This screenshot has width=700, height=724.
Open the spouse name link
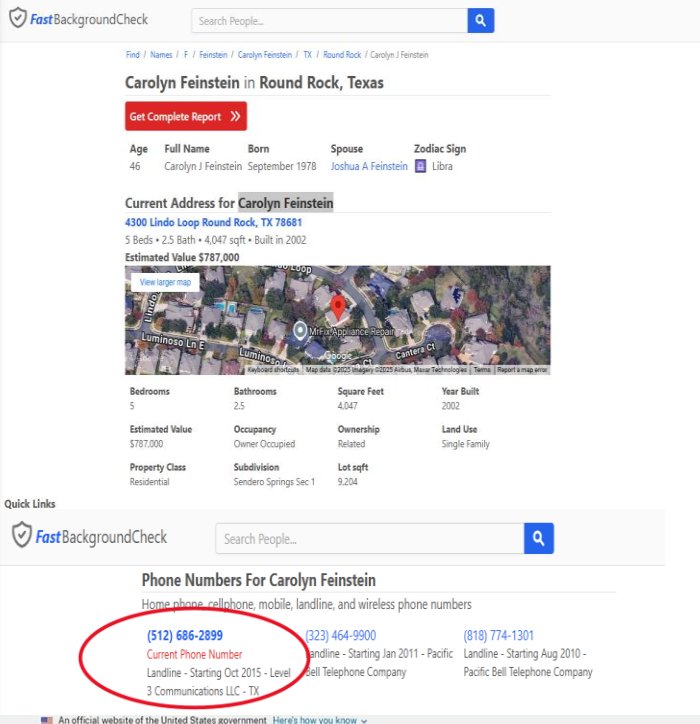pyautogui.click(x=369, y=166)
